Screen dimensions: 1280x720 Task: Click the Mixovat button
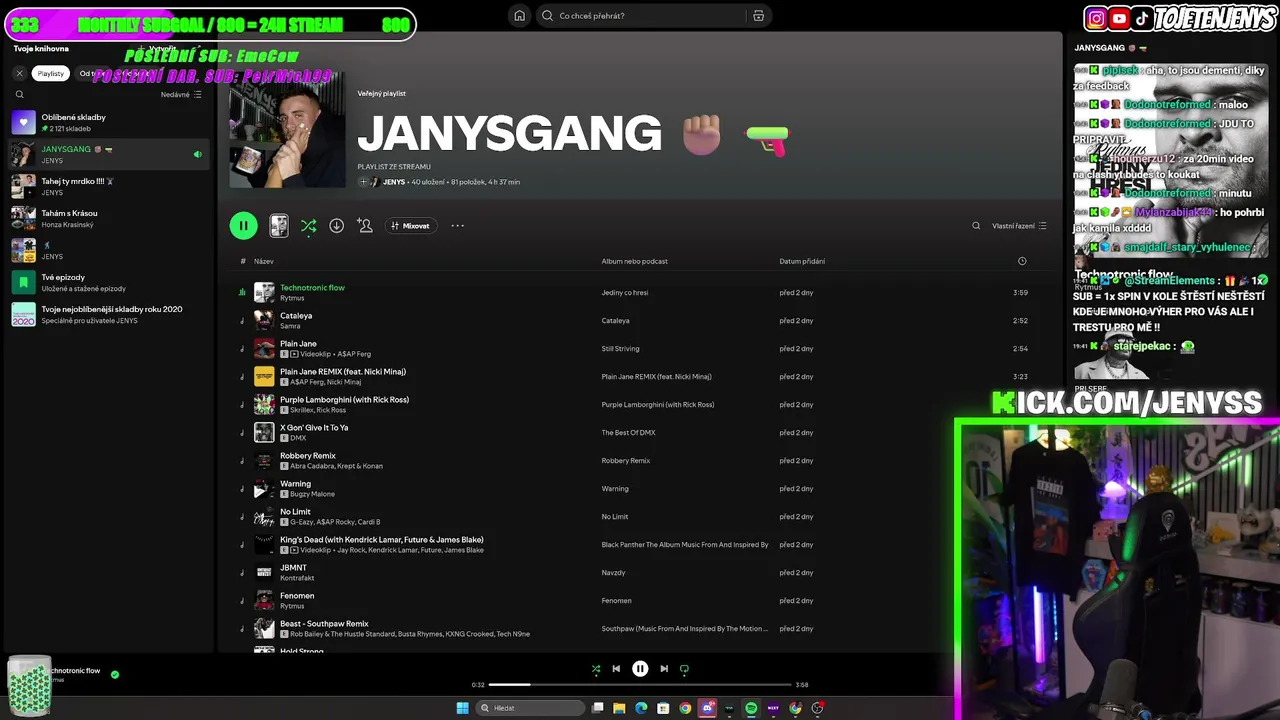coord(410,226)
